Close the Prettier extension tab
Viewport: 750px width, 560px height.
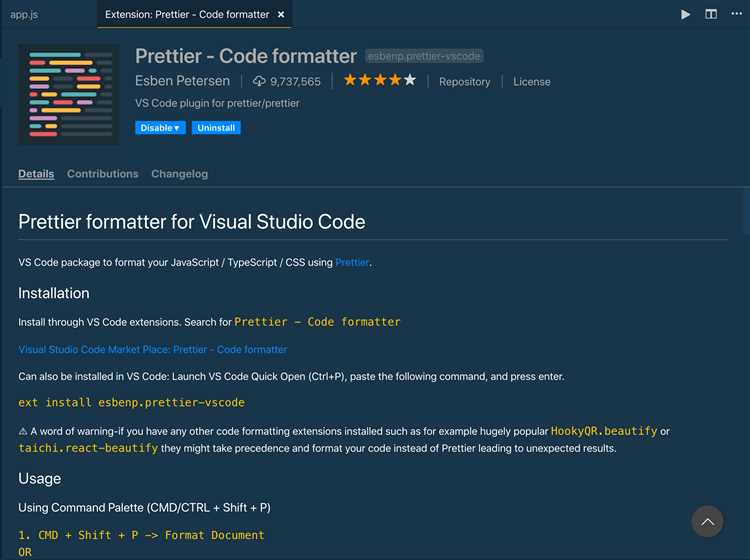[x=281, y=15]
